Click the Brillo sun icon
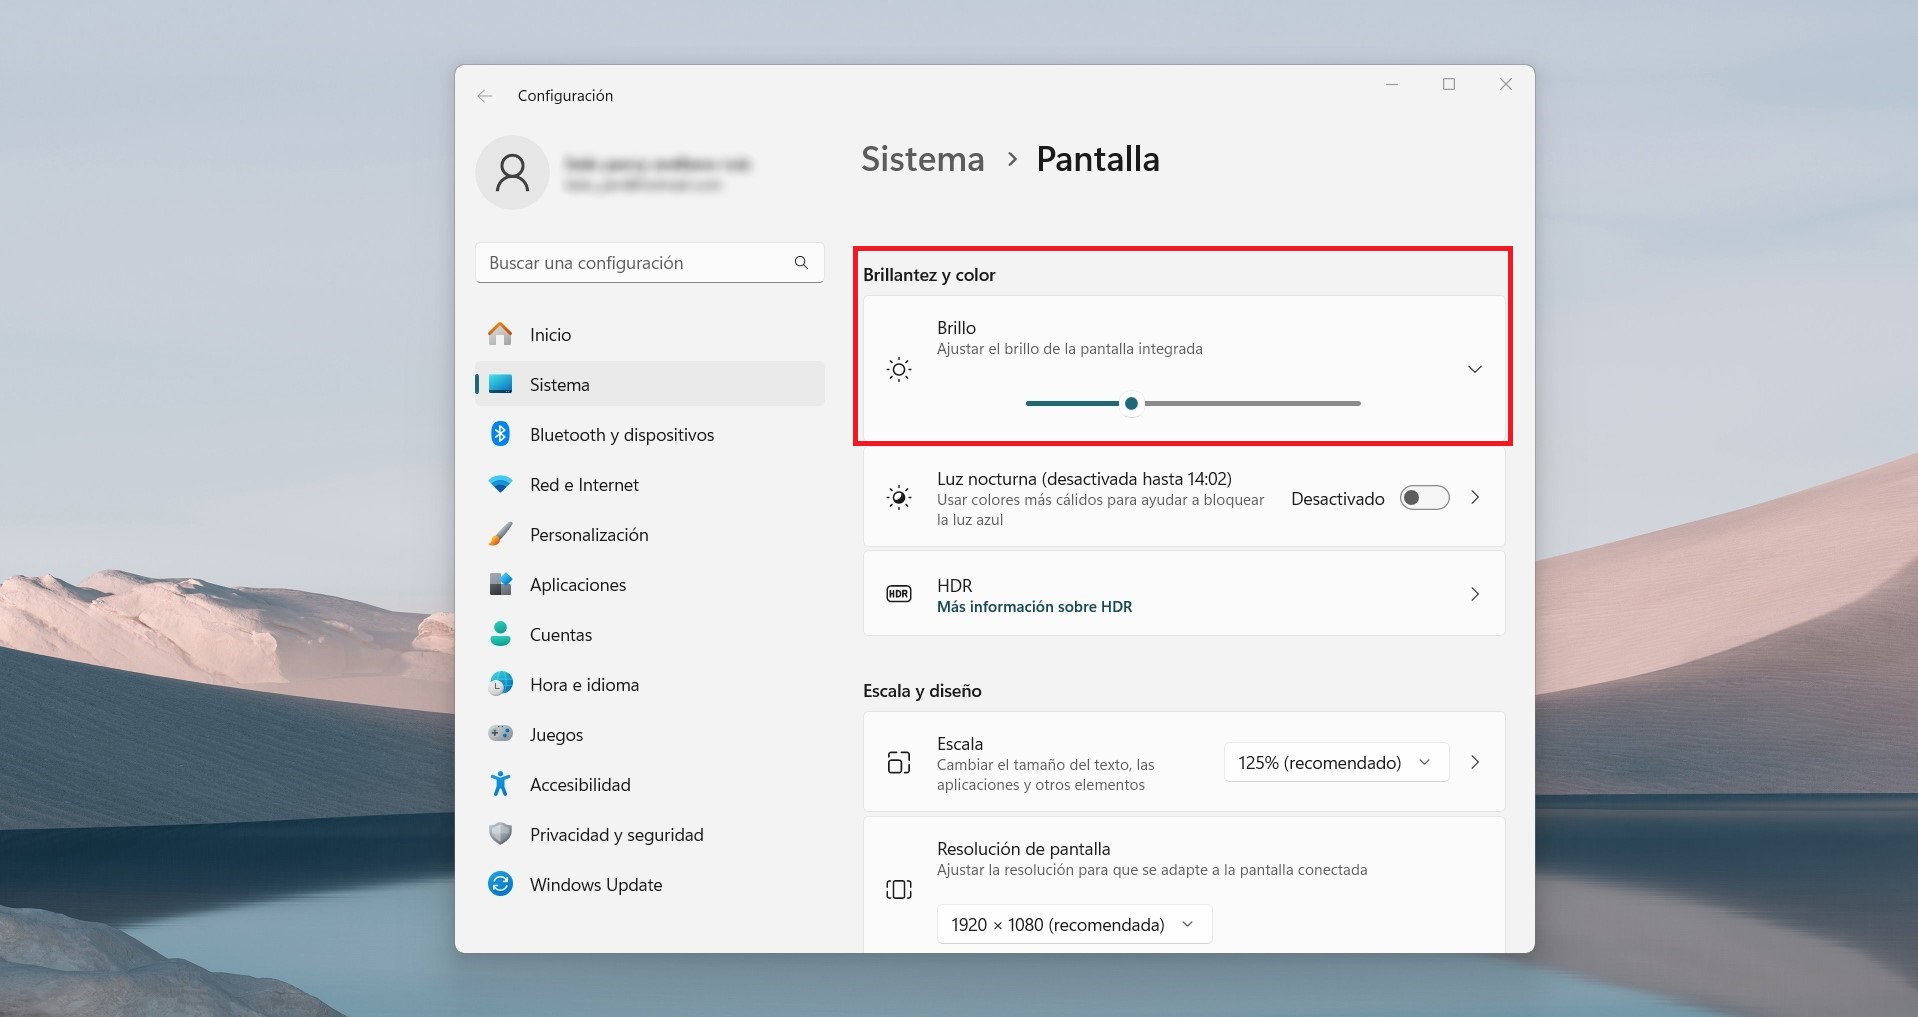Screen dimensions: 1918x1017 pos(899,370)
